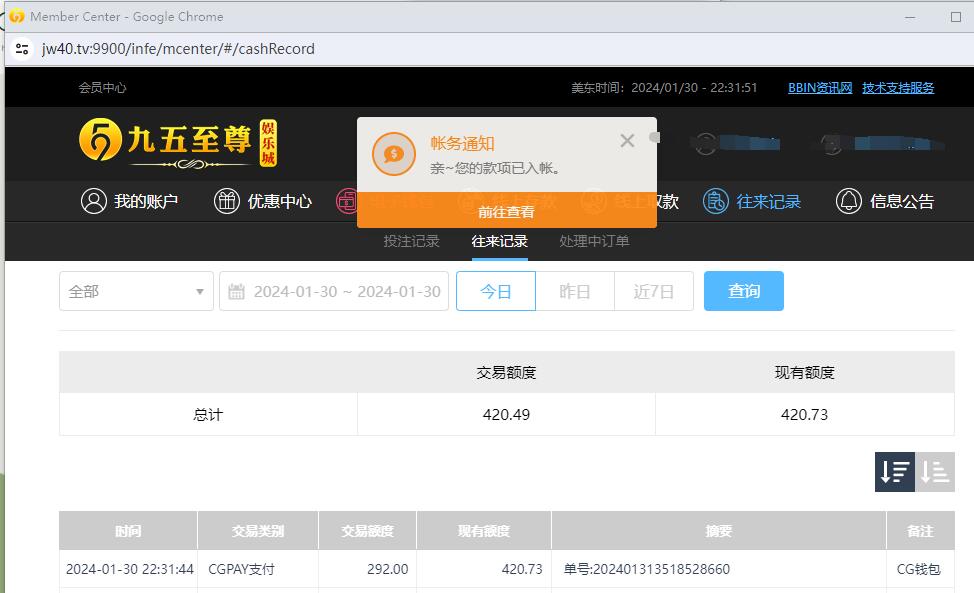Open the 技术支持服务 link
This screenshot has width=974, height=593.
coord(898,88)
